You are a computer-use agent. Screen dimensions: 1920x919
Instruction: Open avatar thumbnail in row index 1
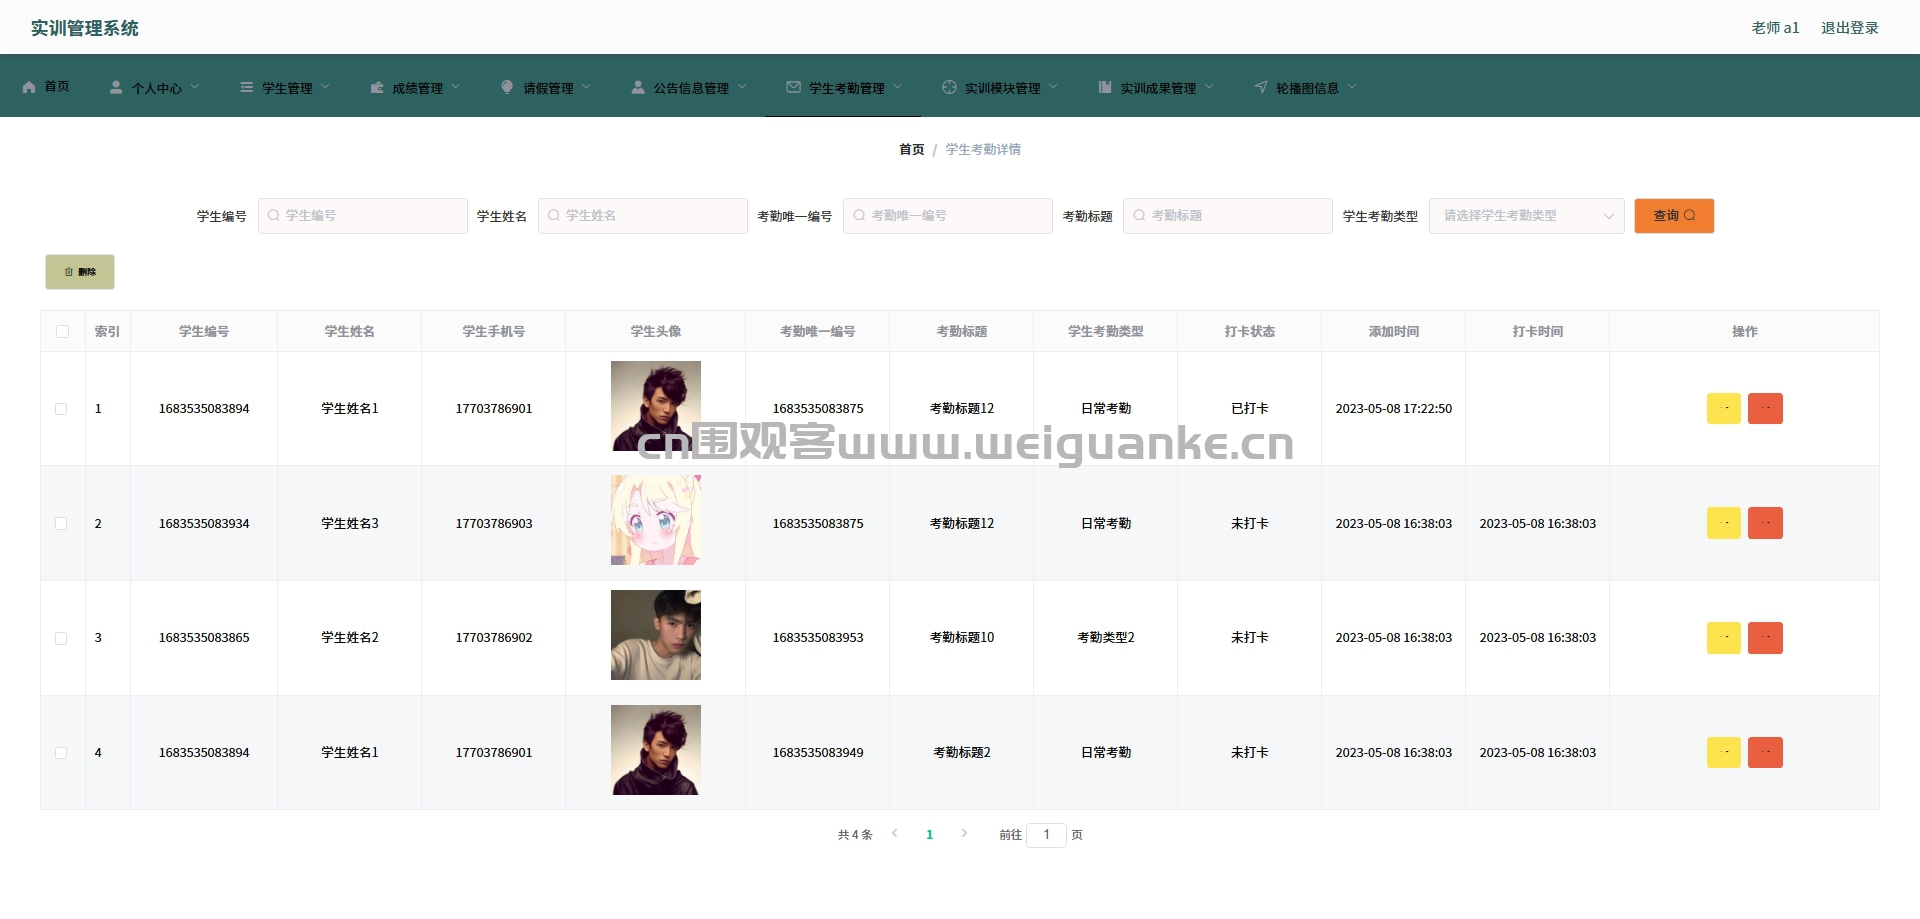[656, 406]
